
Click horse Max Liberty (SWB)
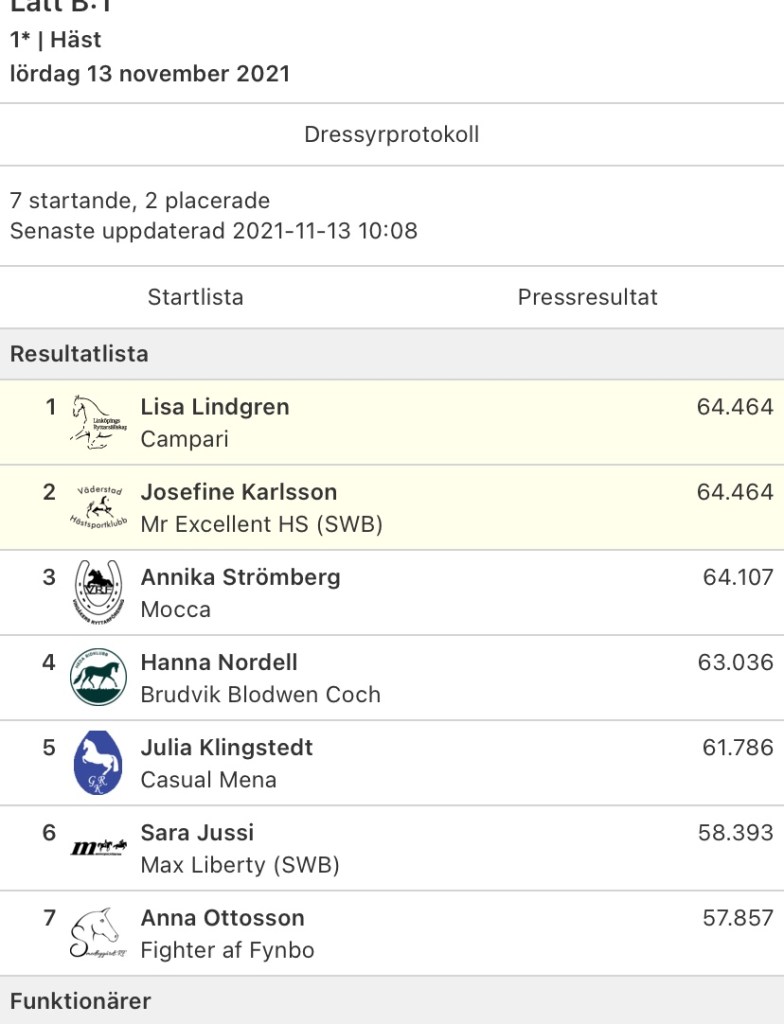tap(240, 865)
